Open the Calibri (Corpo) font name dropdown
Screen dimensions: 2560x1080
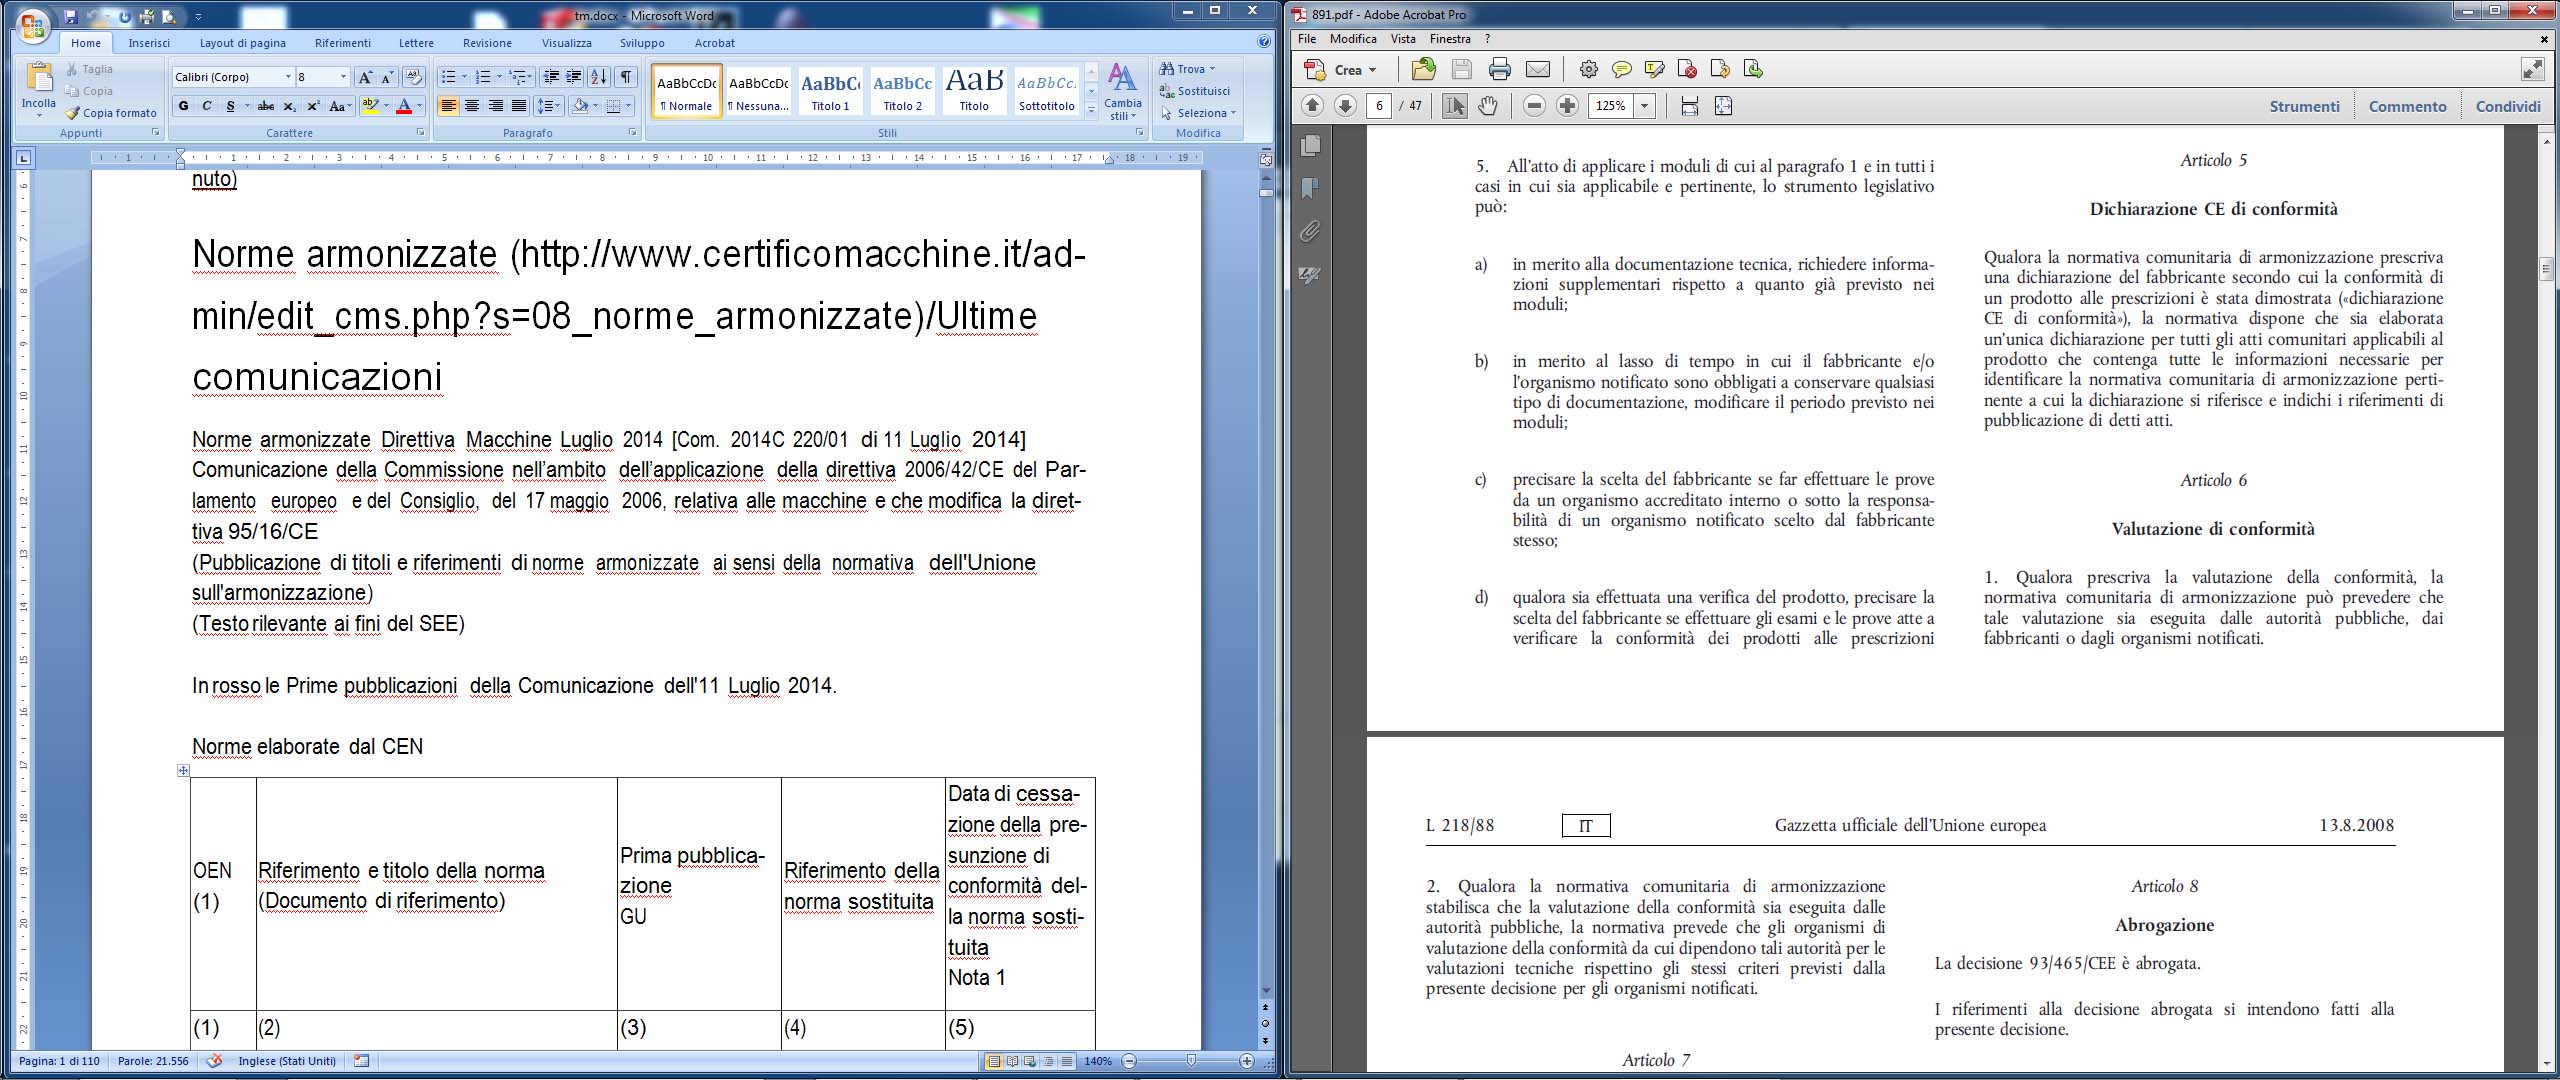point(288,77)
